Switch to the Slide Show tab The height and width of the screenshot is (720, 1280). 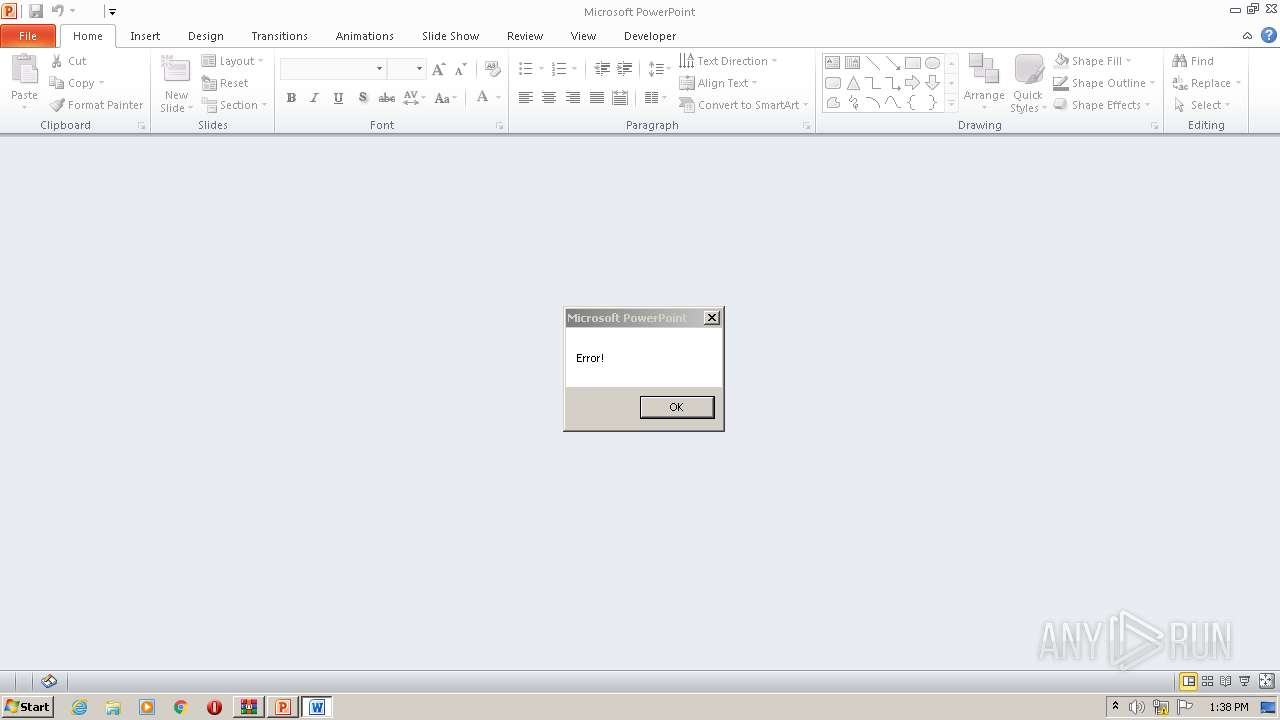[x=450, y=36]
